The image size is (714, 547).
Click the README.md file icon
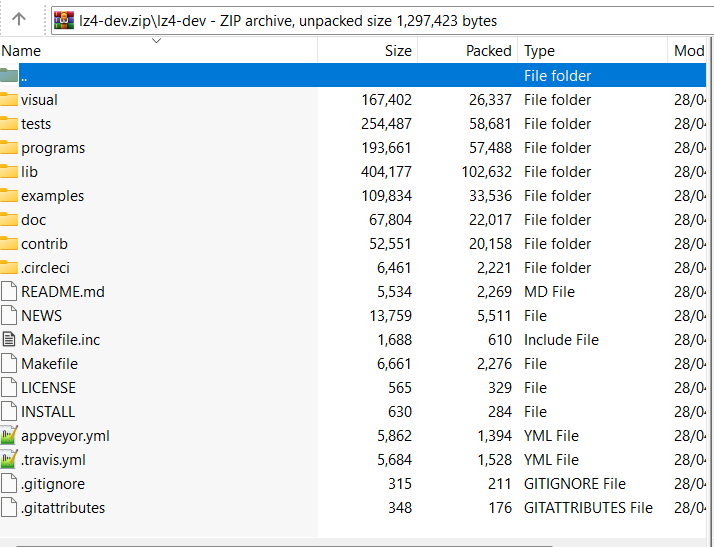point(9,292)
